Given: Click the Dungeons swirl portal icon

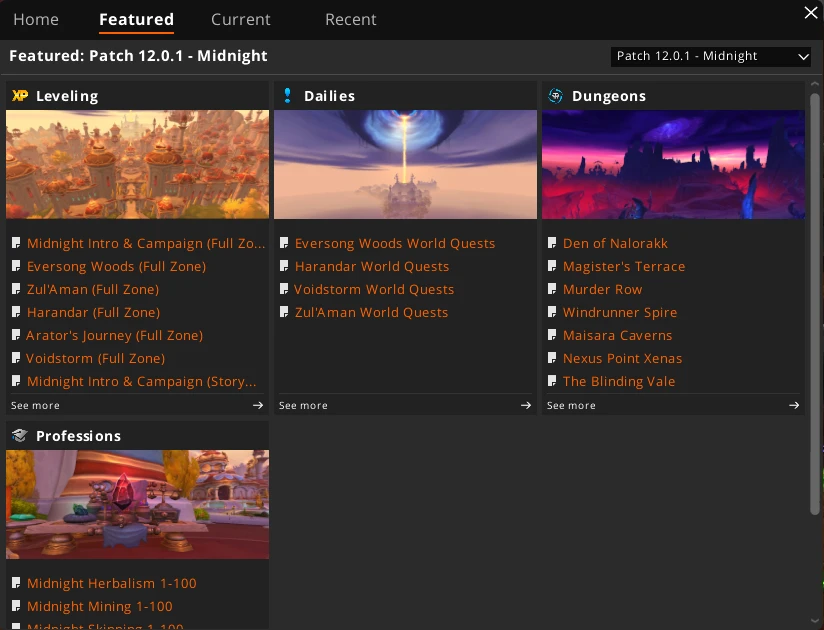Looking at the screenshot, I should (555, 96).
